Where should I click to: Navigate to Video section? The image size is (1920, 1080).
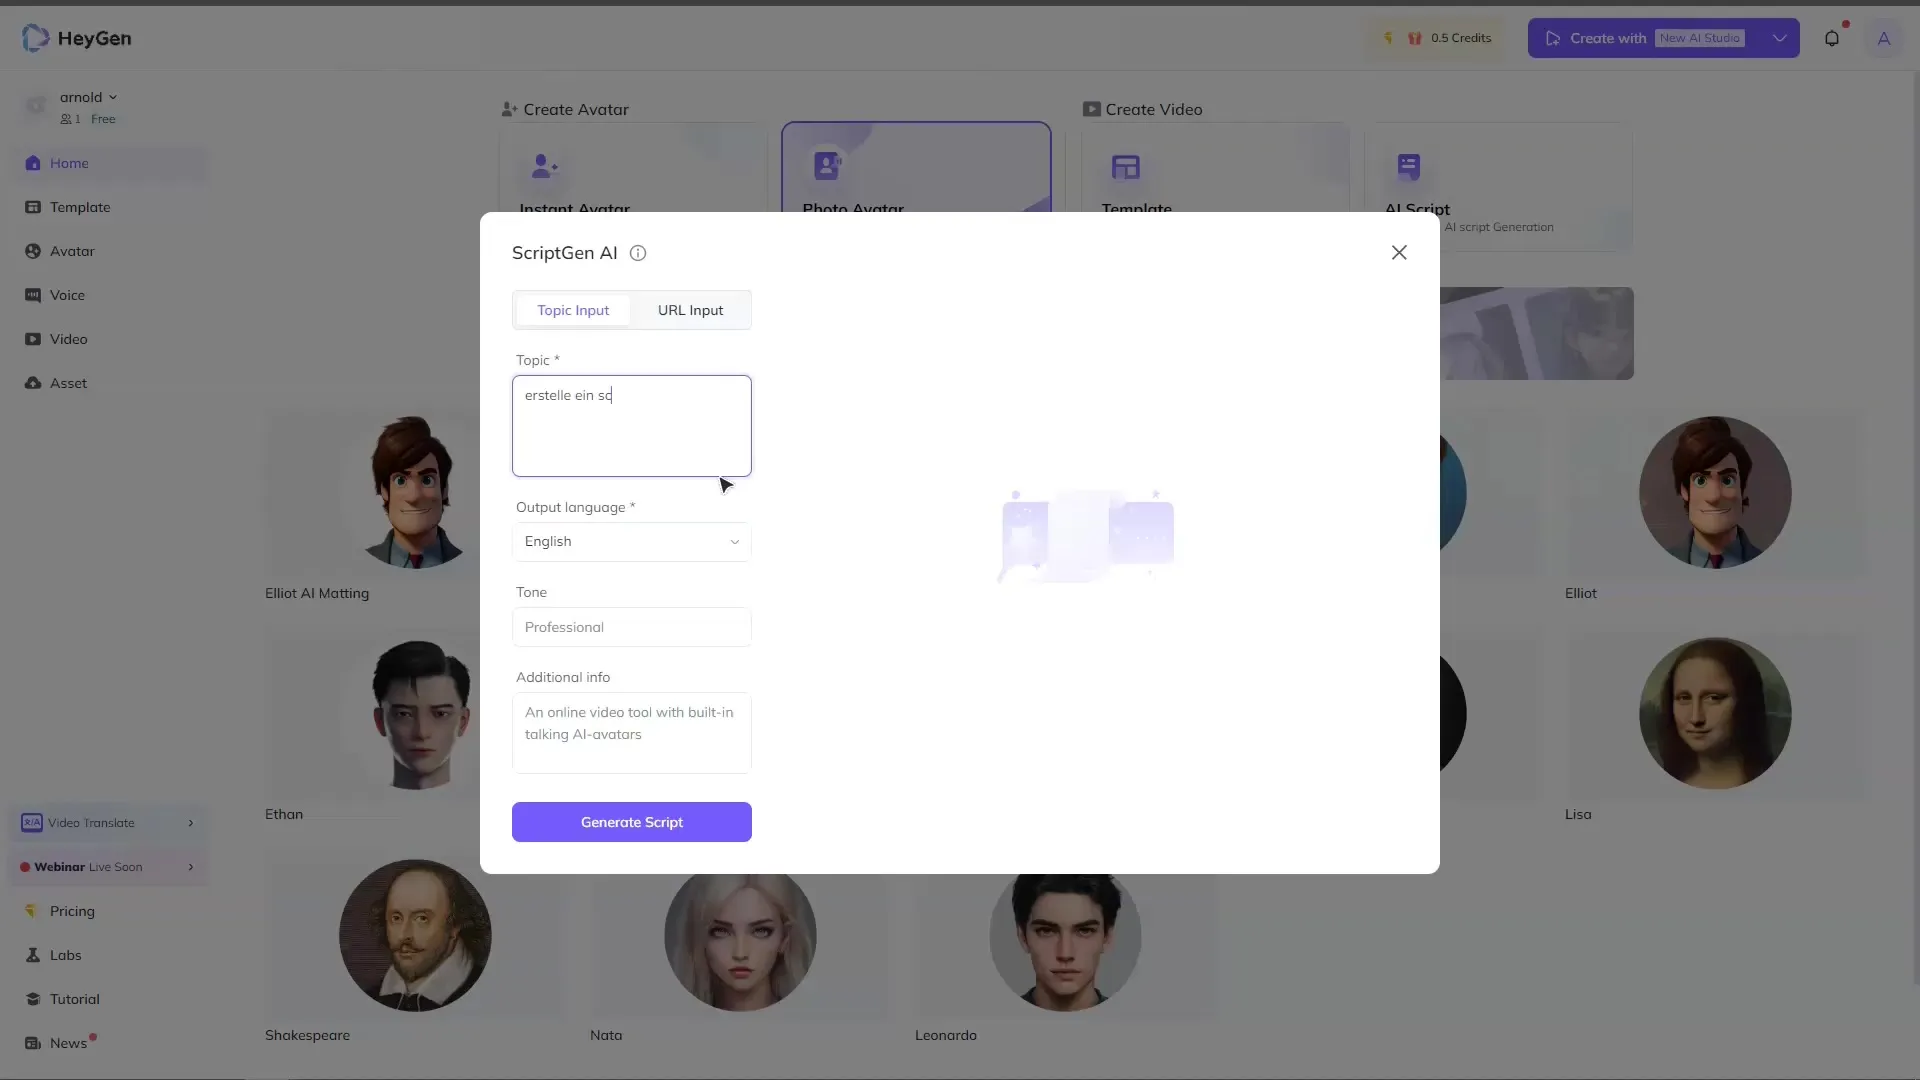[x=67, y=338]
